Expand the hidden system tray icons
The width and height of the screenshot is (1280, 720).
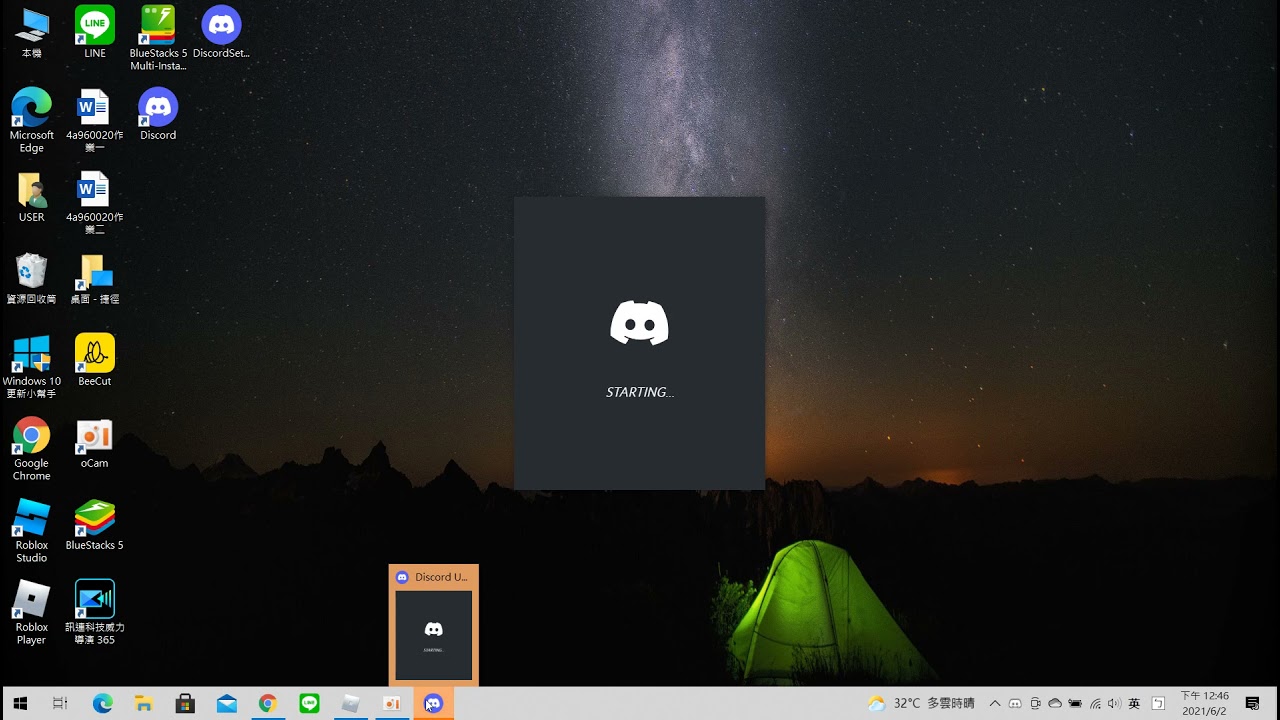tap(994, 704)
